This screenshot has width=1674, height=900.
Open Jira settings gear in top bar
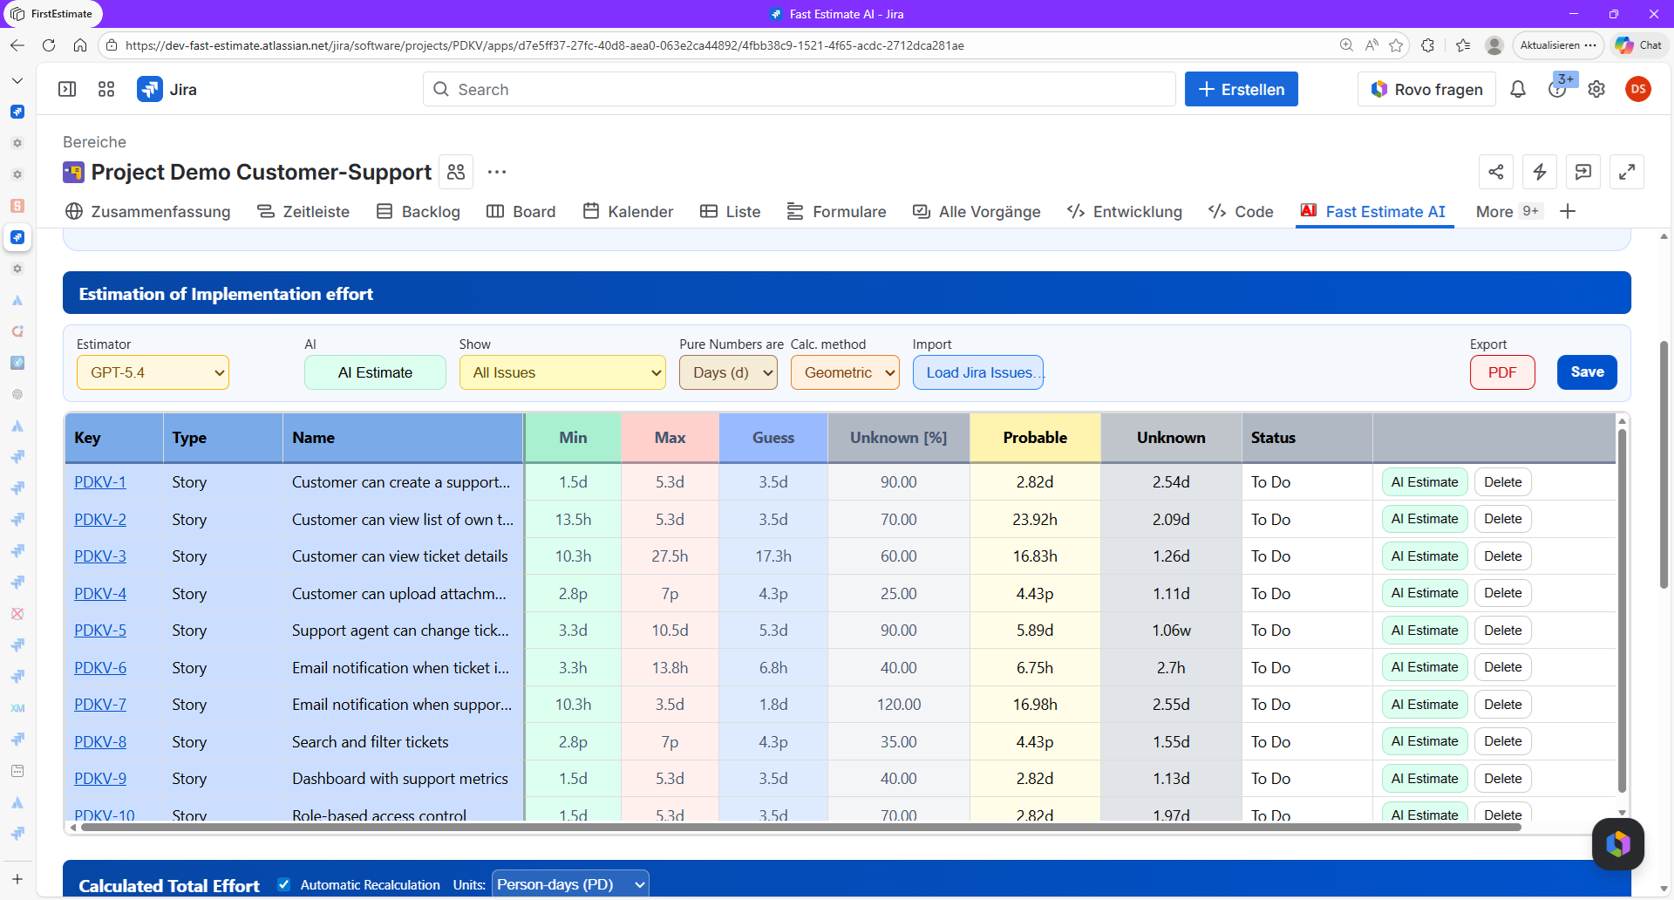pyautogui.click(x=1596, y=89)
